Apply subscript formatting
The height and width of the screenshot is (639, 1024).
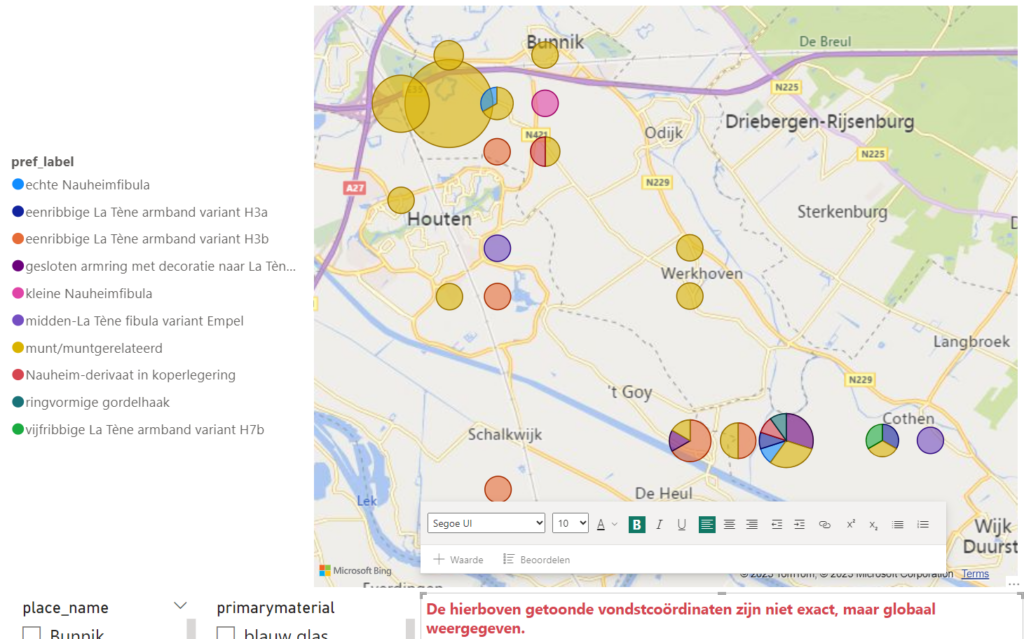click(873, 524)
